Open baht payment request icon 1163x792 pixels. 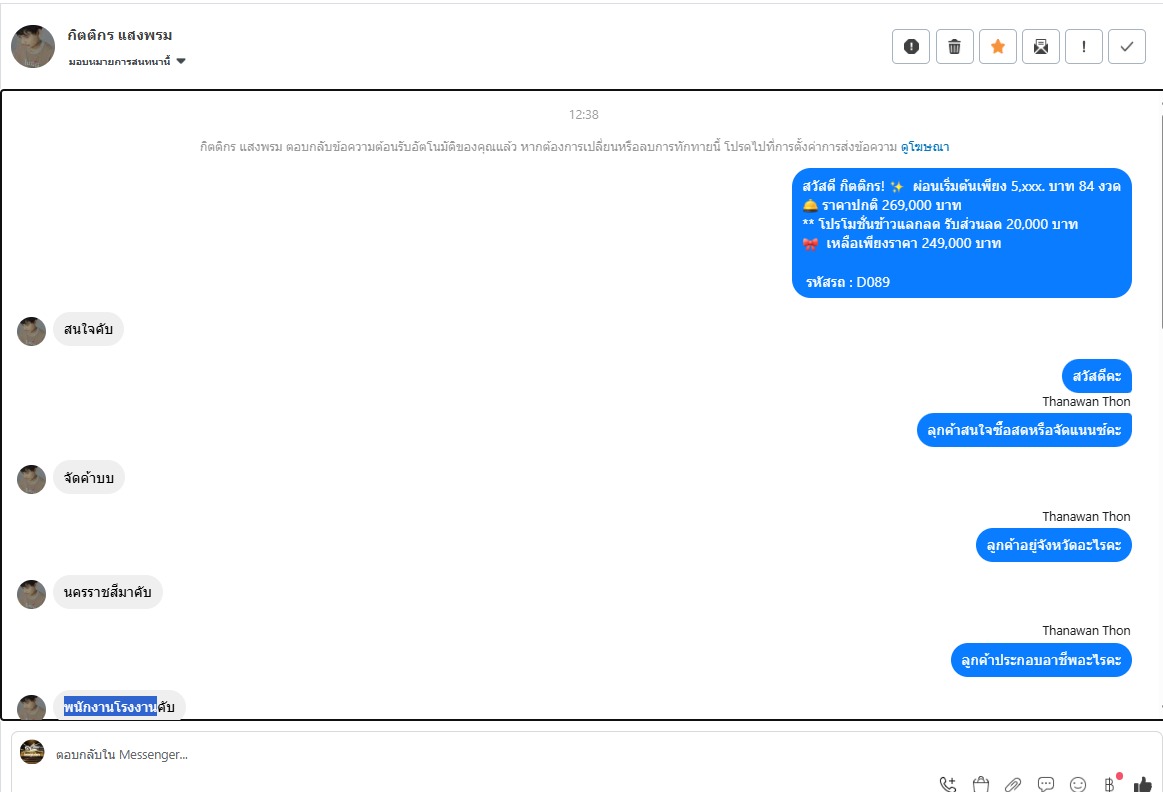pos(1110,783)
